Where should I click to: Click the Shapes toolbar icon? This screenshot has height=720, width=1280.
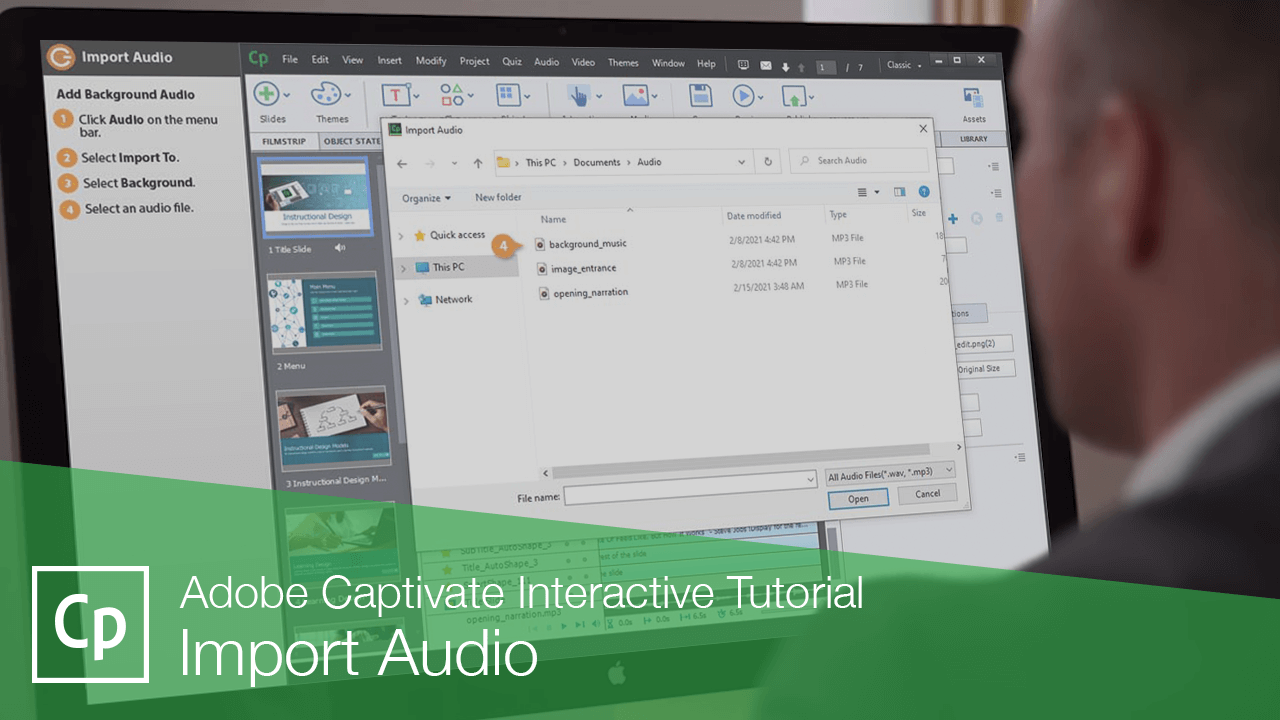(x=452, y=95)
